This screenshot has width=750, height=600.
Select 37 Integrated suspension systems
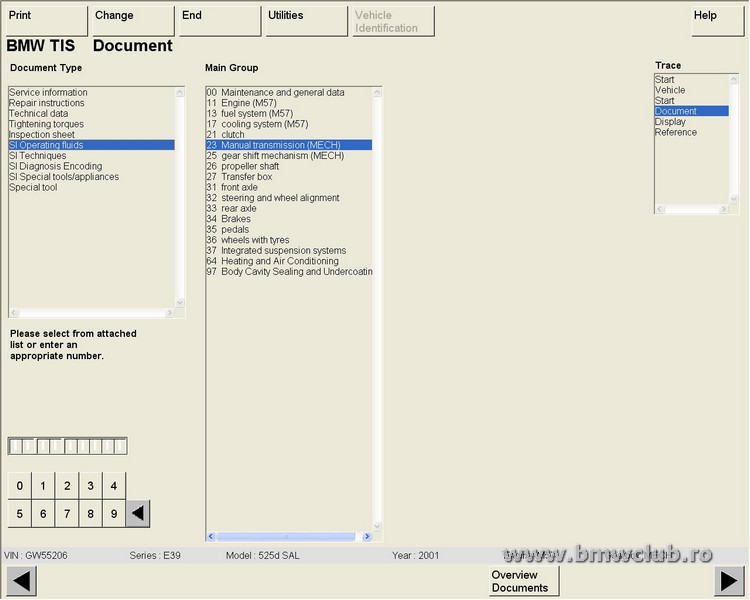(x=289, y=250)
